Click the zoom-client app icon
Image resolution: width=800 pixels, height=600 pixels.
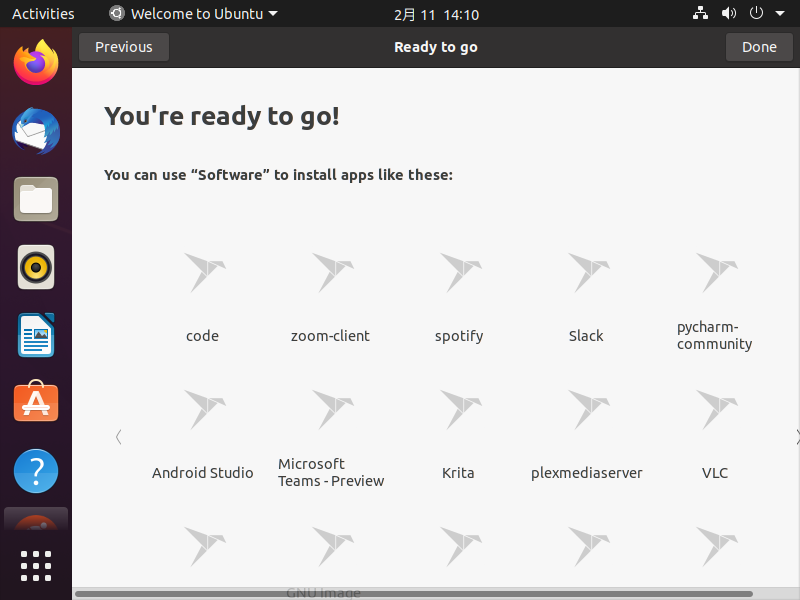coord(333,272)
